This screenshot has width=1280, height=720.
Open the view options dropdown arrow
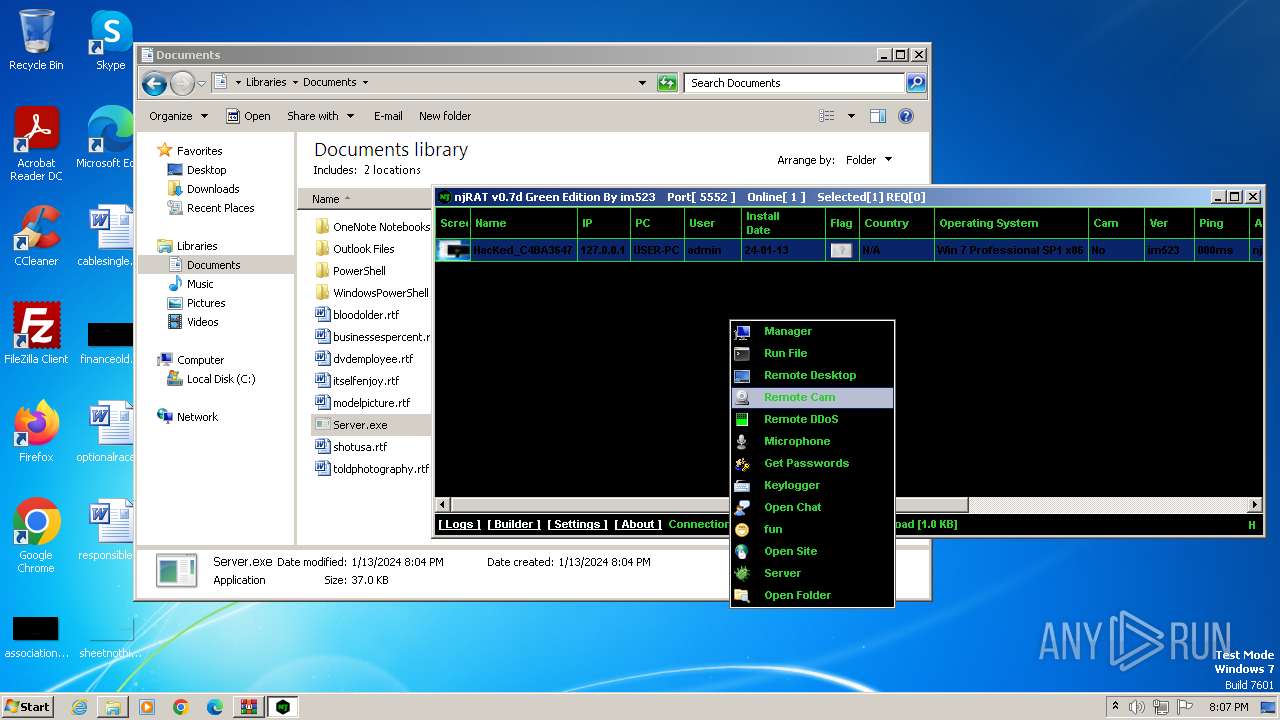click(x=851, y=116)
